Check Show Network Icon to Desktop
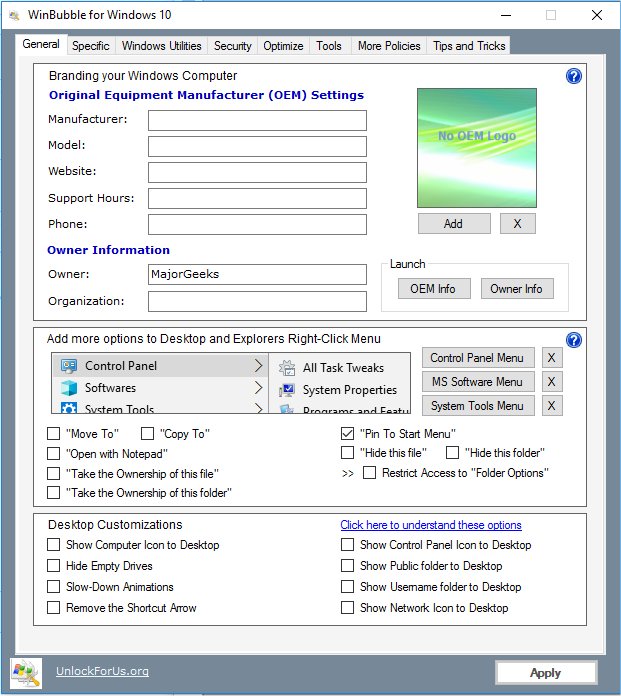 tap(348, 607)
